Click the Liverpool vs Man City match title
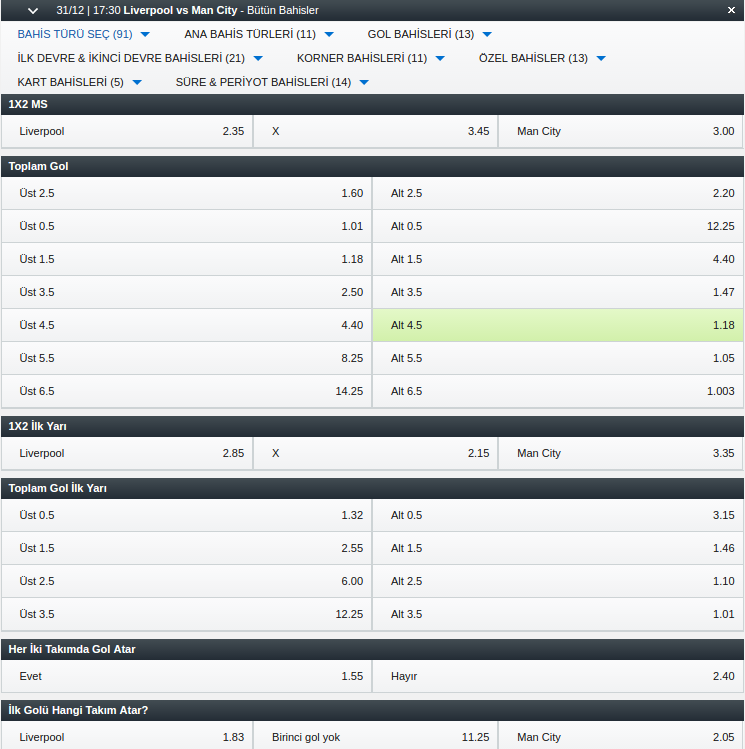This screenshot has height=749, width=745. coord(180,11)
